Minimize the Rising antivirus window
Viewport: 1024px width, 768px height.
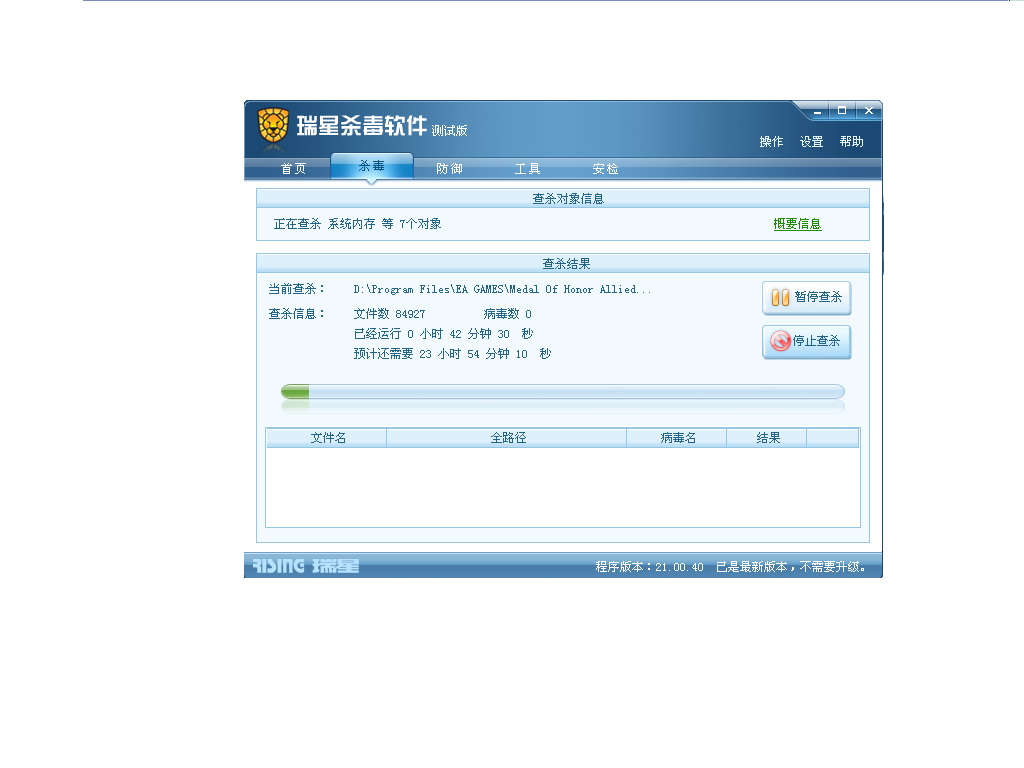(817, 111)
